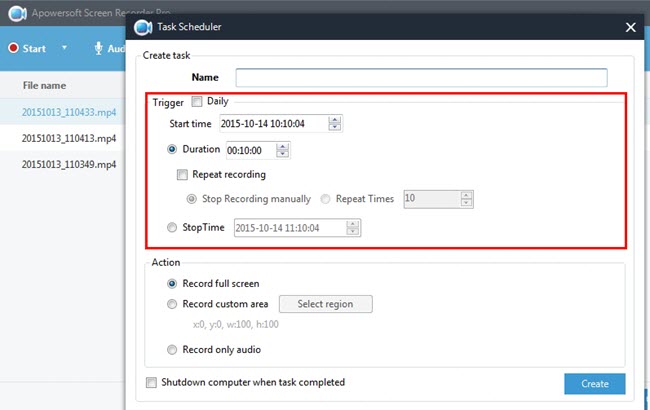The height and width of the screenshot is (410, 650).
Task: Enable the Daily trigger checkbox
Action: pos(197,101)
